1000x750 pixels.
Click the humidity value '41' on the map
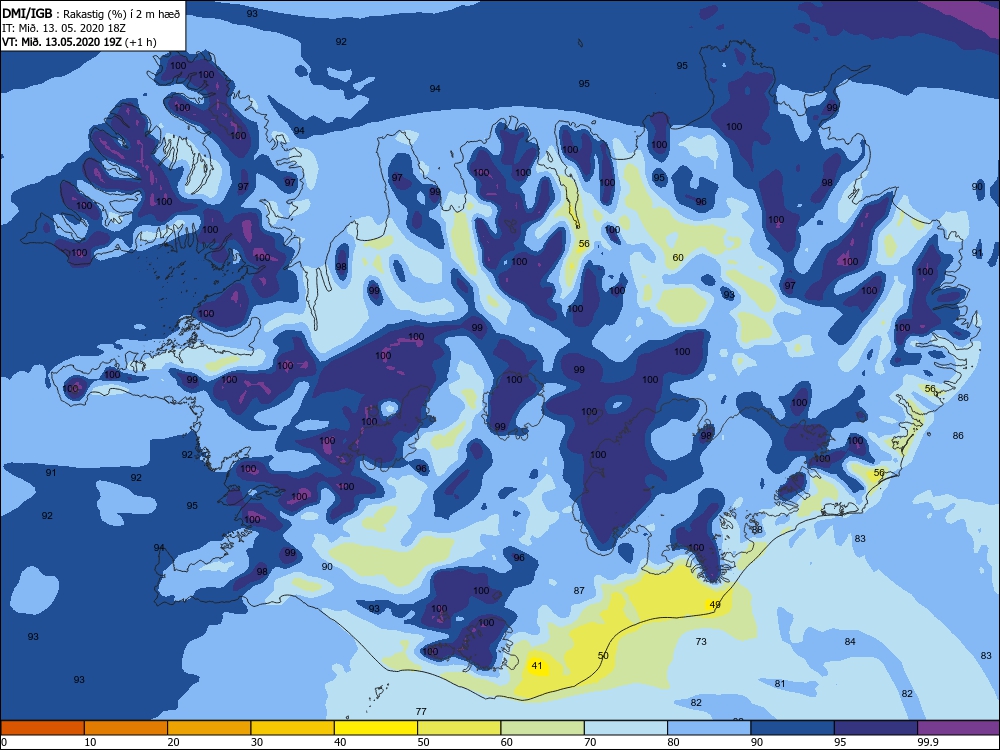point(537,666)
